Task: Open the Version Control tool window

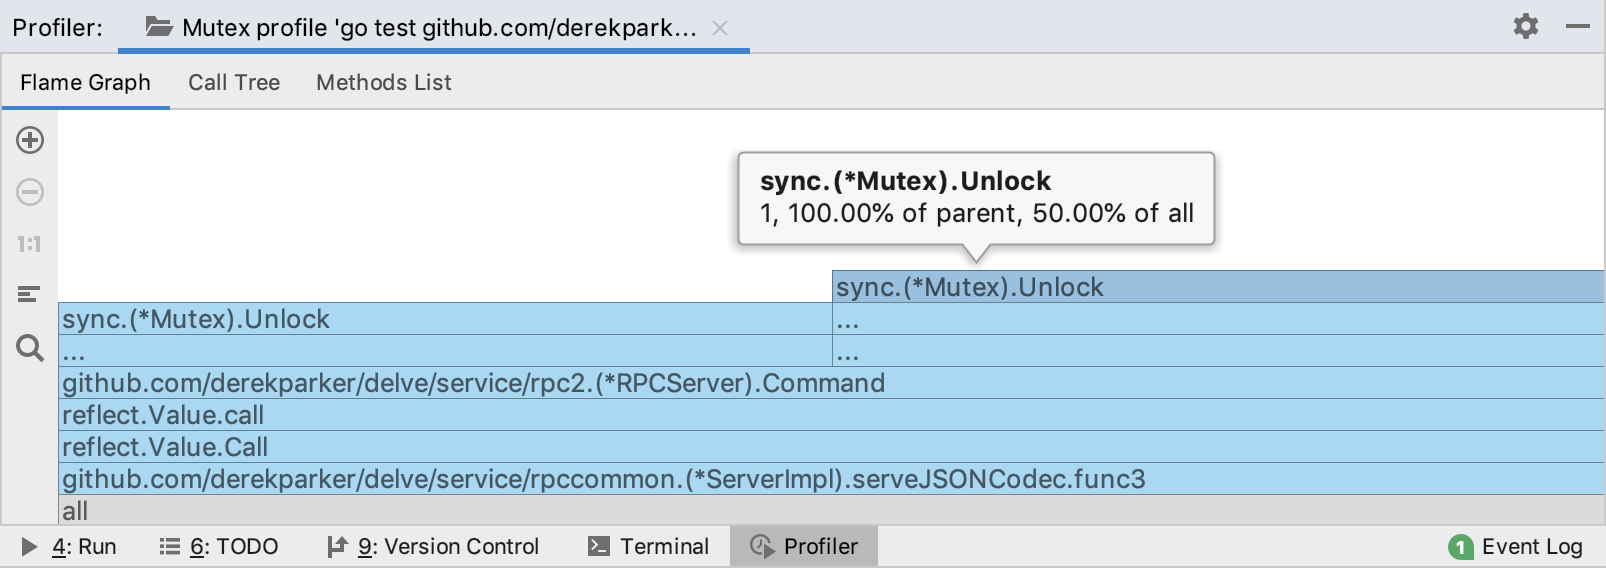Action: pyautogui.click(x=433, y=546)
